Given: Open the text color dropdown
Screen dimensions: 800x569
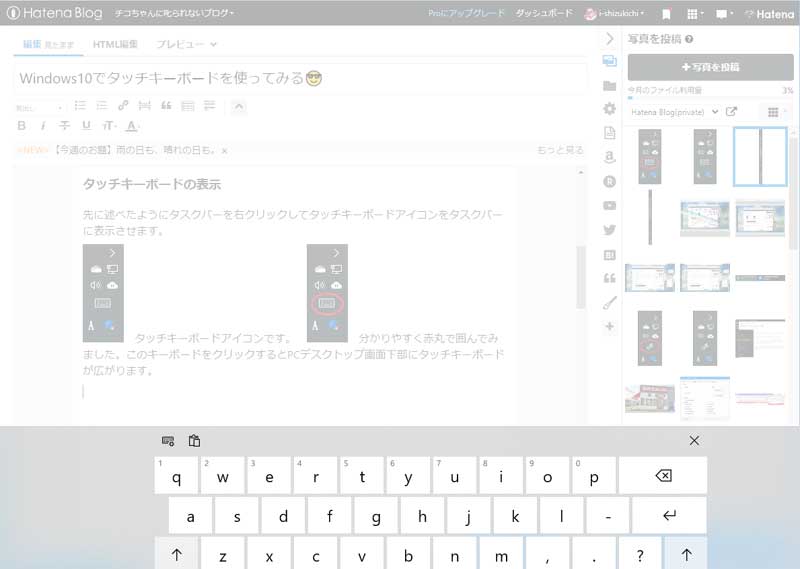Looking at the screenshot, I should 132,126.
